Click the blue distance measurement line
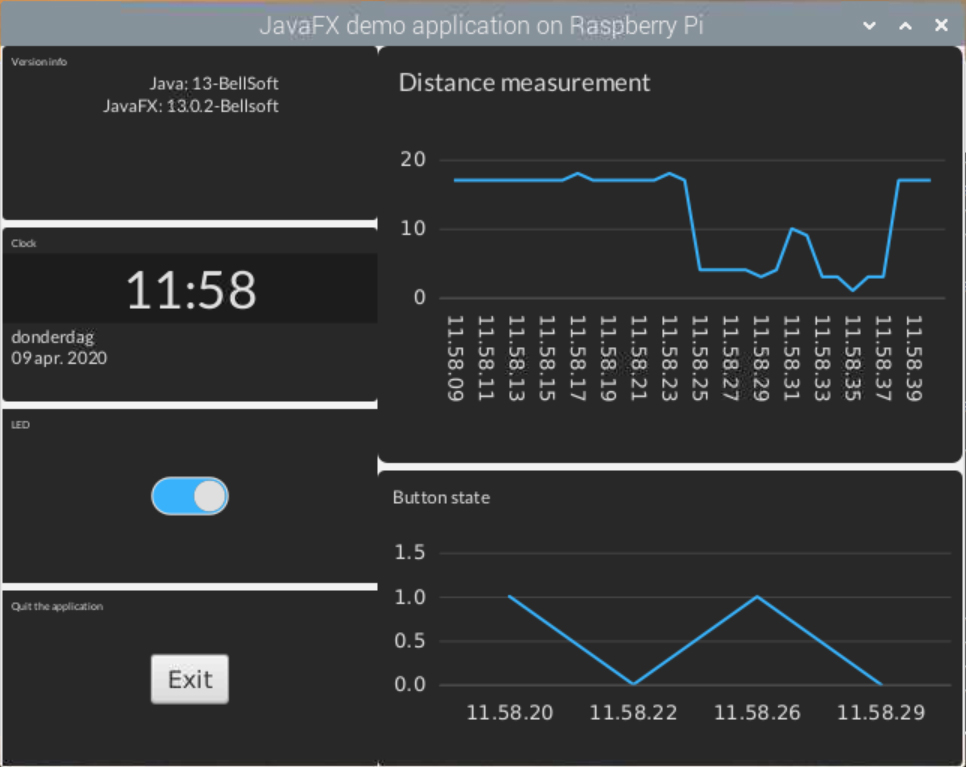 [550, 180]
